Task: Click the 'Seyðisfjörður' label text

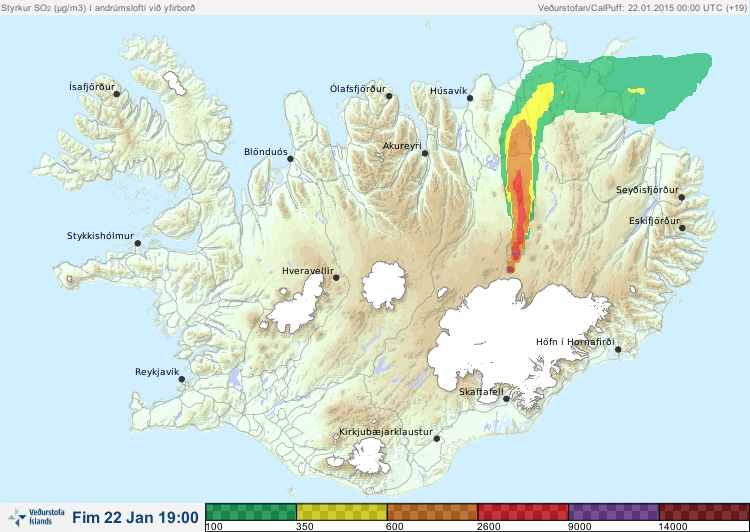Action: pos(647,190)
